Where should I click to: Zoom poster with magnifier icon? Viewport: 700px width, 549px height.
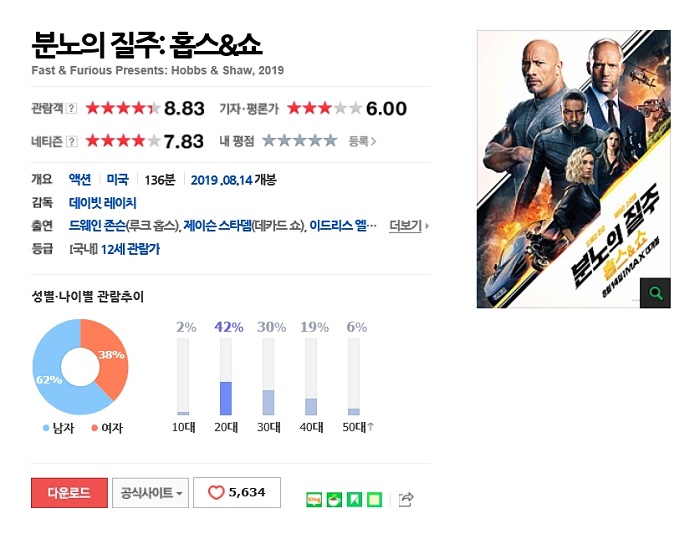click(655, 293)
